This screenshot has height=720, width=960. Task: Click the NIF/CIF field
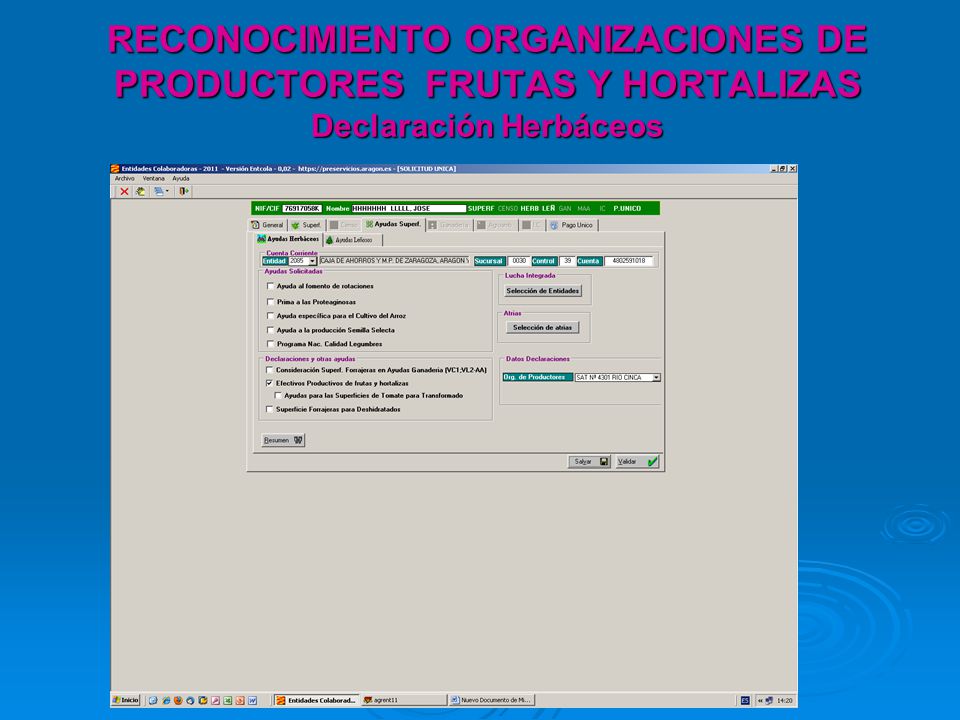tap(302, 209)
